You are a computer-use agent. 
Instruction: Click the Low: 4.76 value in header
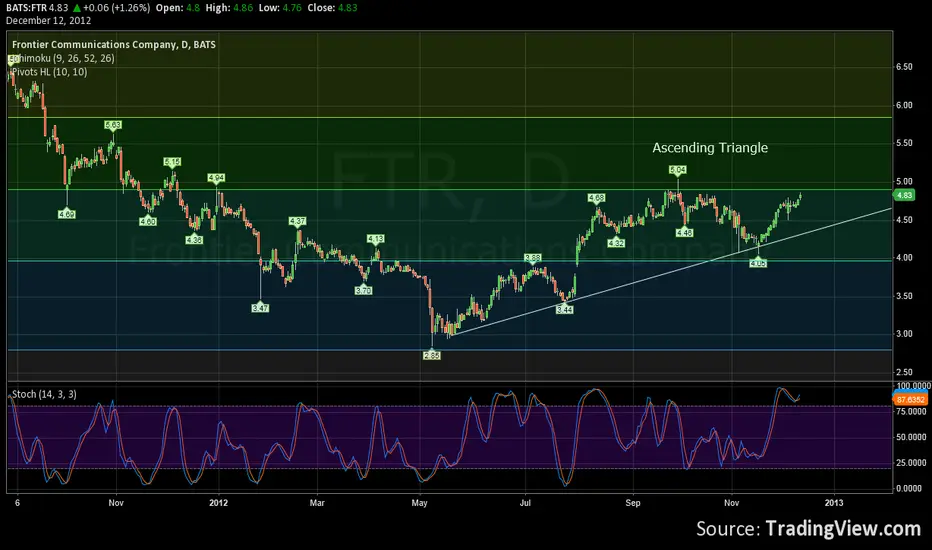click(x=279, y=8)
